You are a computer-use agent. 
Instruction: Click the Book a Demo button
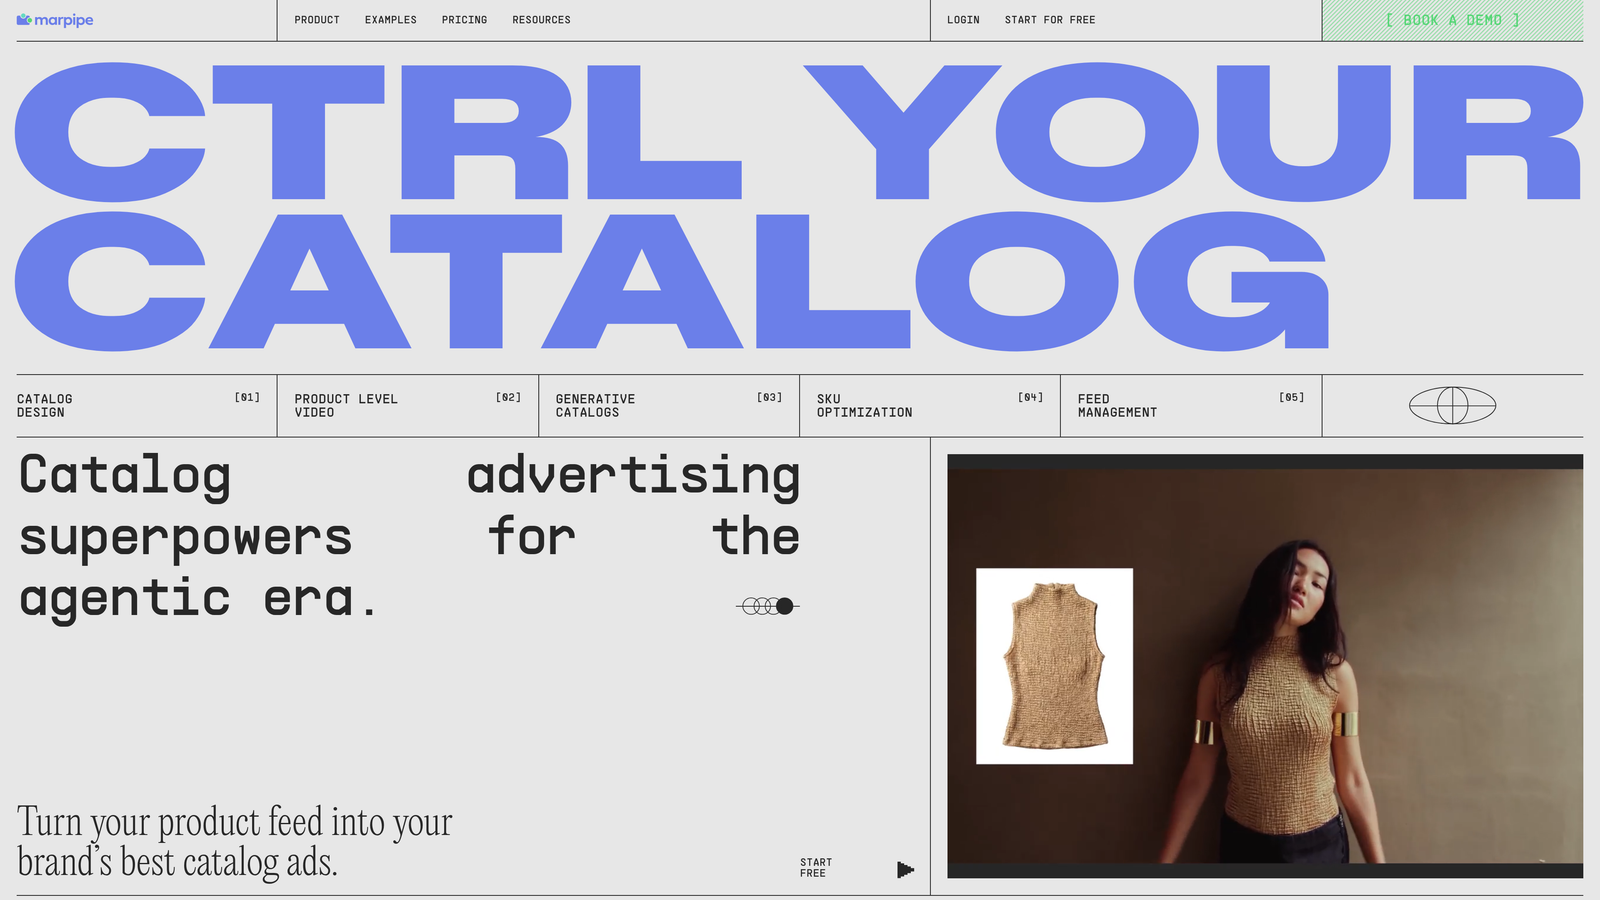tap(1451, 19)
